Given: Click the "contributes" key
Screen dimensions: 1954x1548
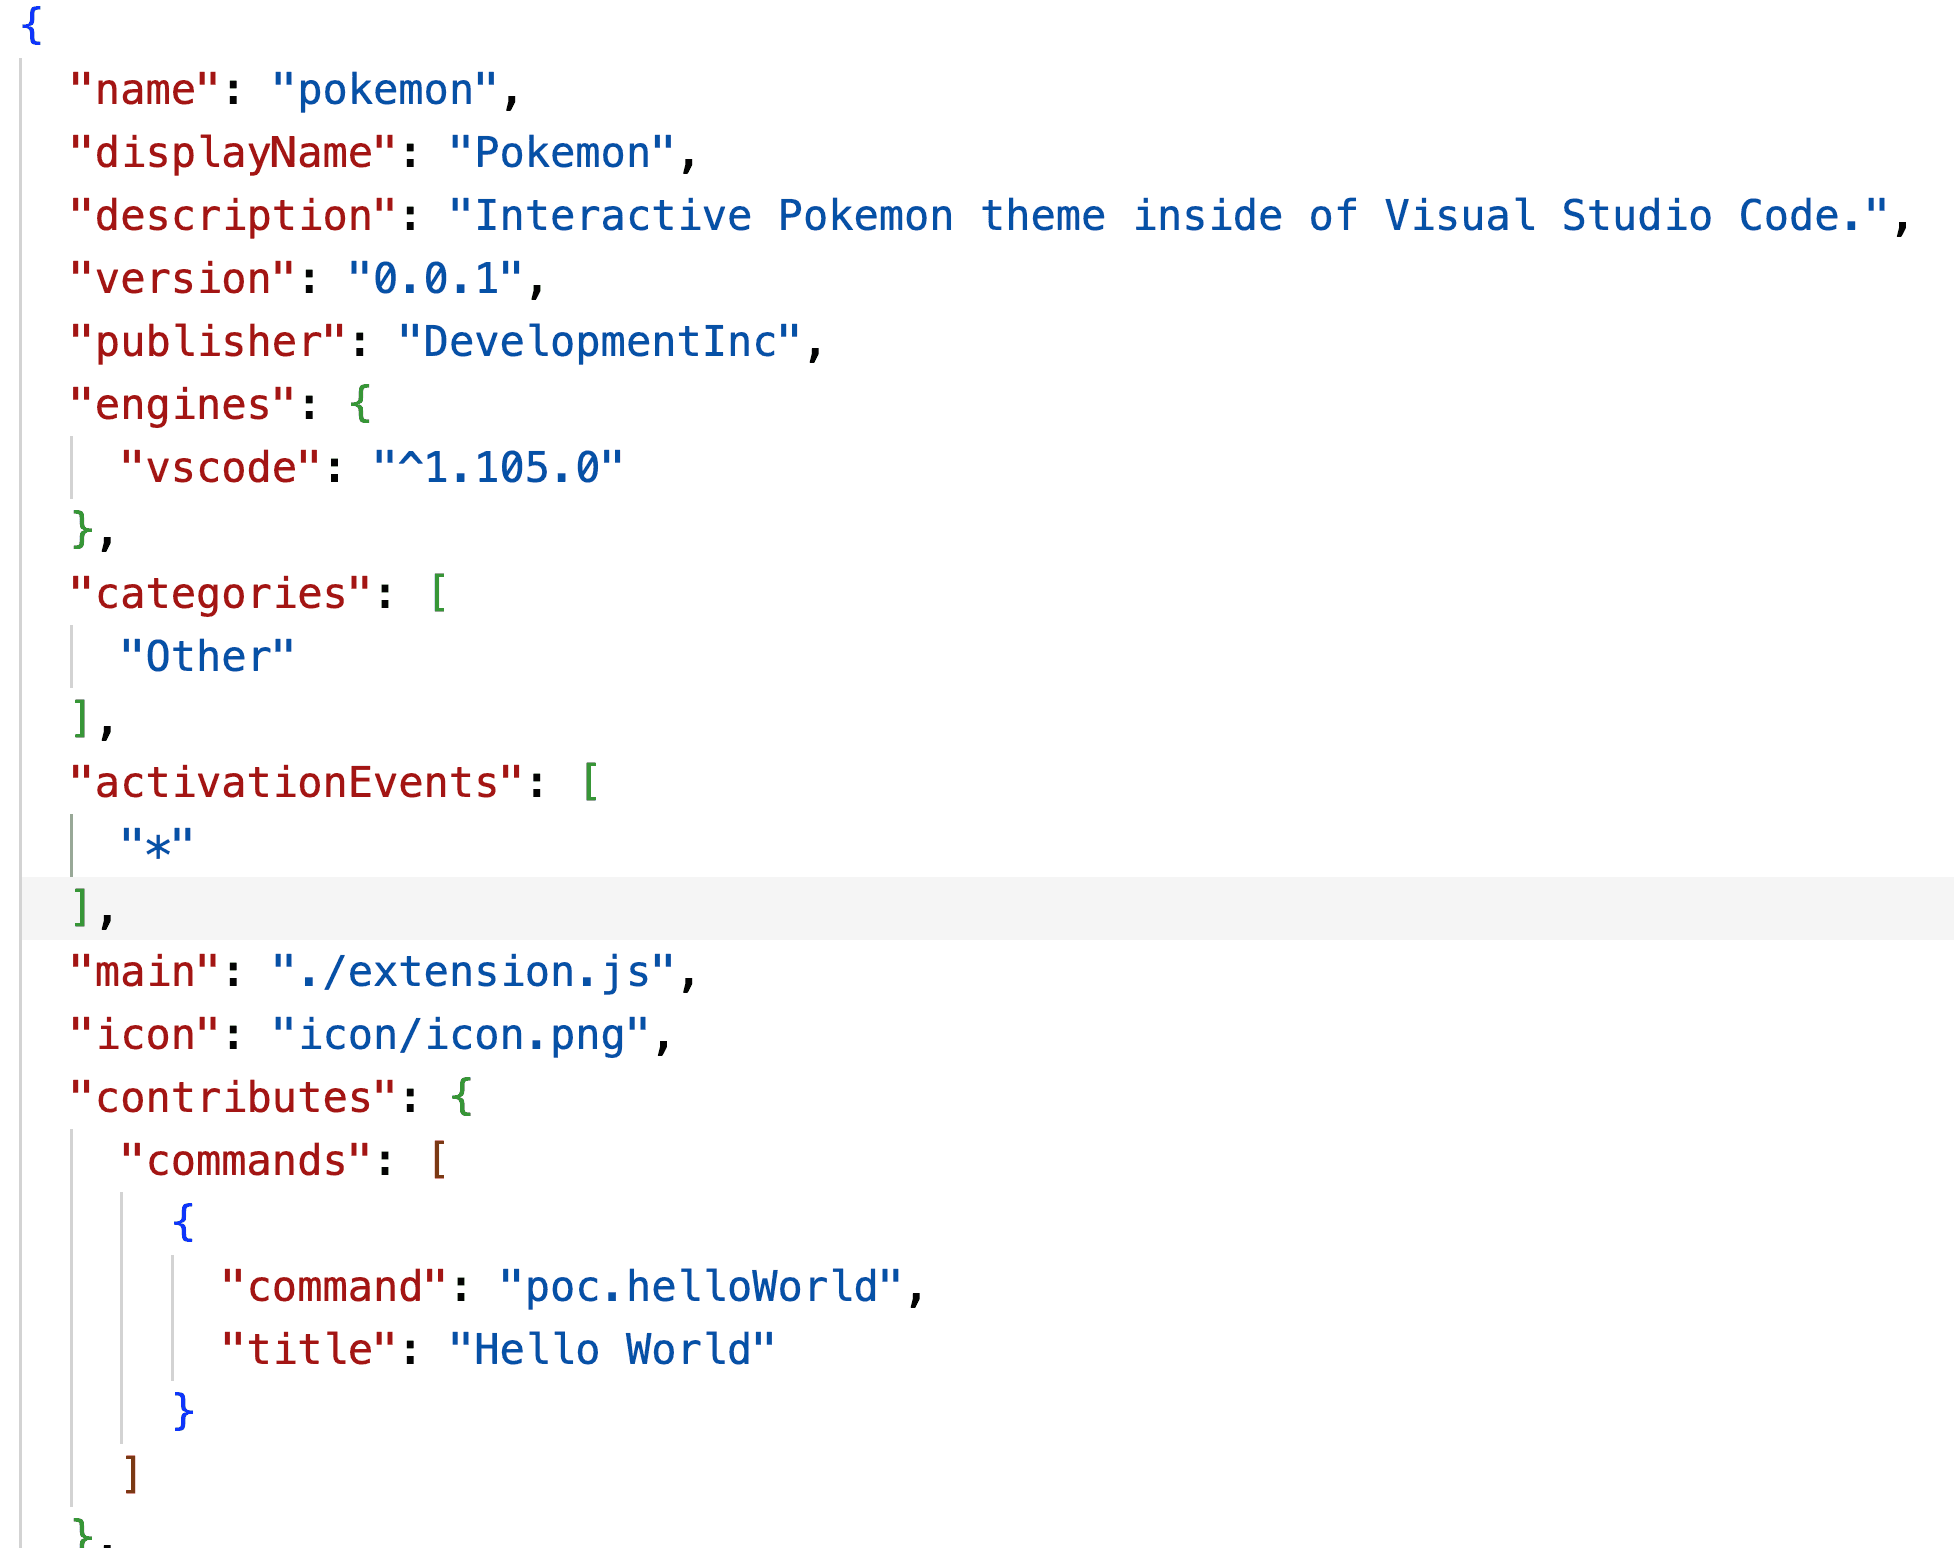Looking at the screenshot, I should (x=233, y=1099).
